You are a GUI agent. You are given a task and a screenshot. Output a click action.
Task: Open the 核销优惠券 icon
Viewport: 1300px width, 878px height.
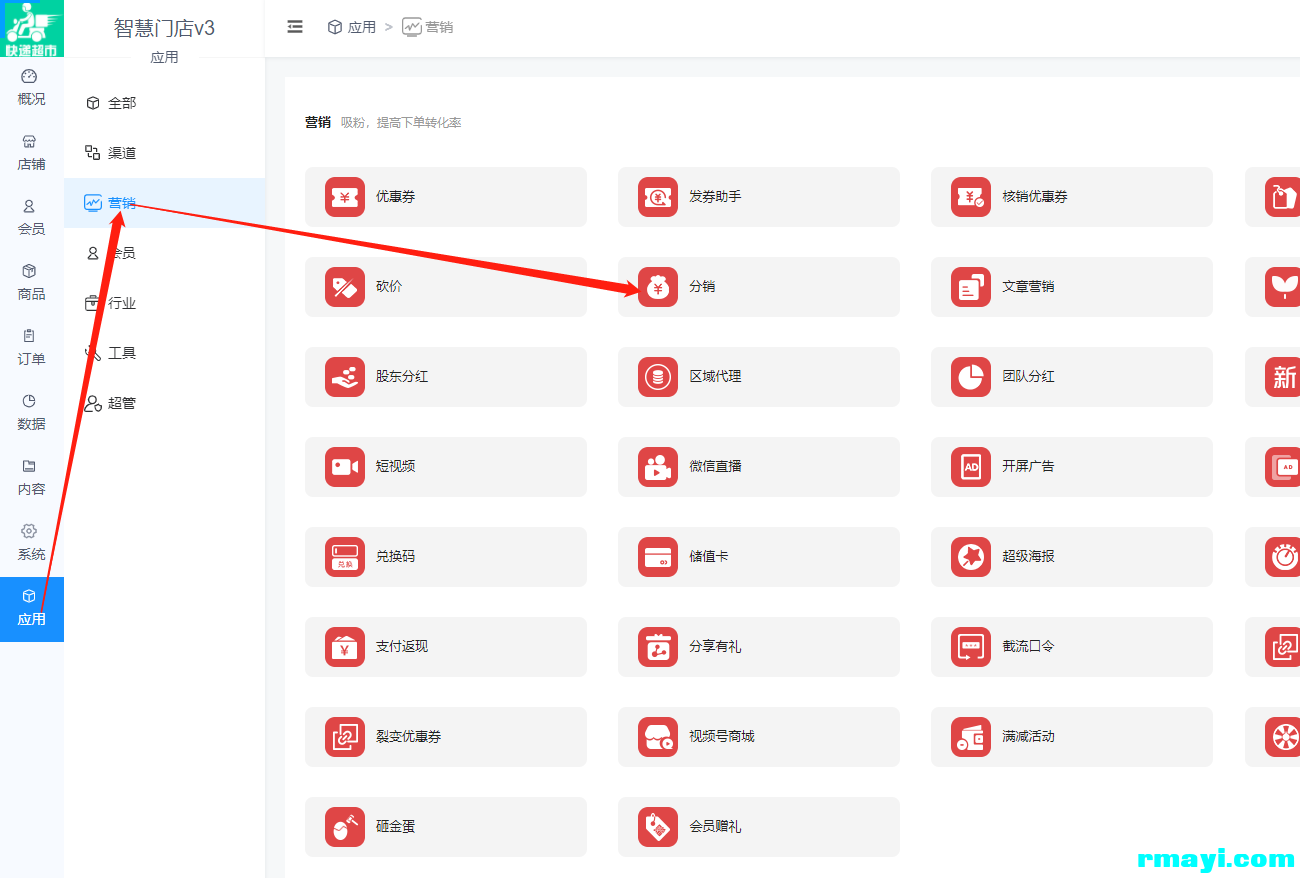tap(971, 197)
